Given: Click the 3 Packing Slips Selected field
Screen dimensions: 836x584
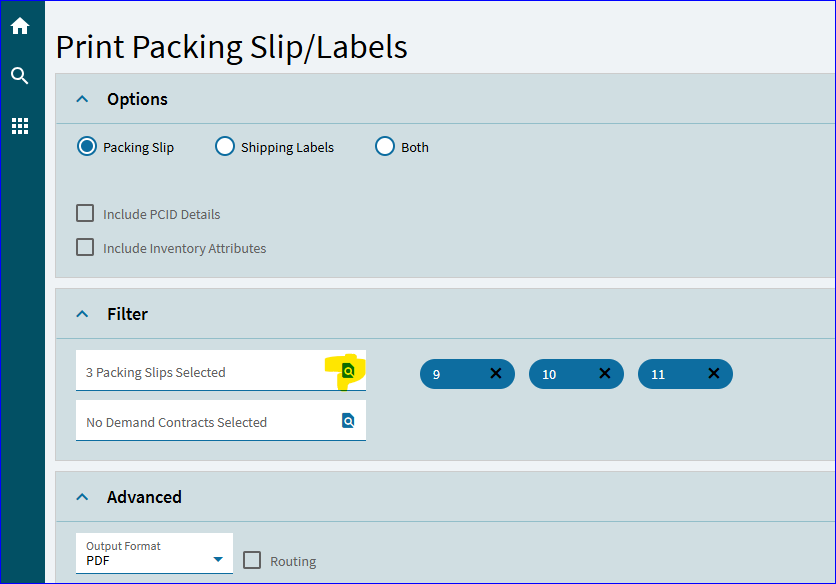Looking at the screenshot, I should tap(221, 371).
